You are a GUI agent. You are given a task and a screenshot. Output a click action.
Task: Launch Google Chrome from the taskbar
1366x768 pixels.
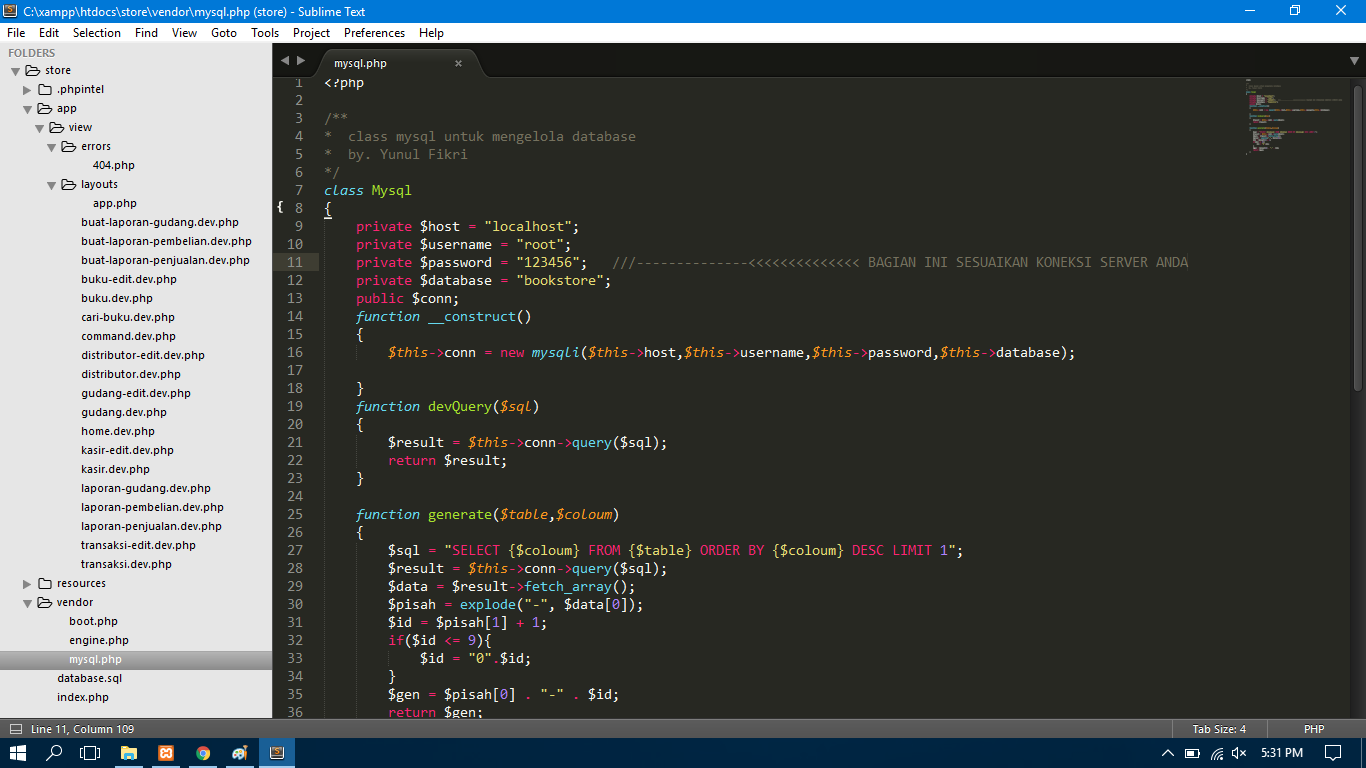coord(203,751)
